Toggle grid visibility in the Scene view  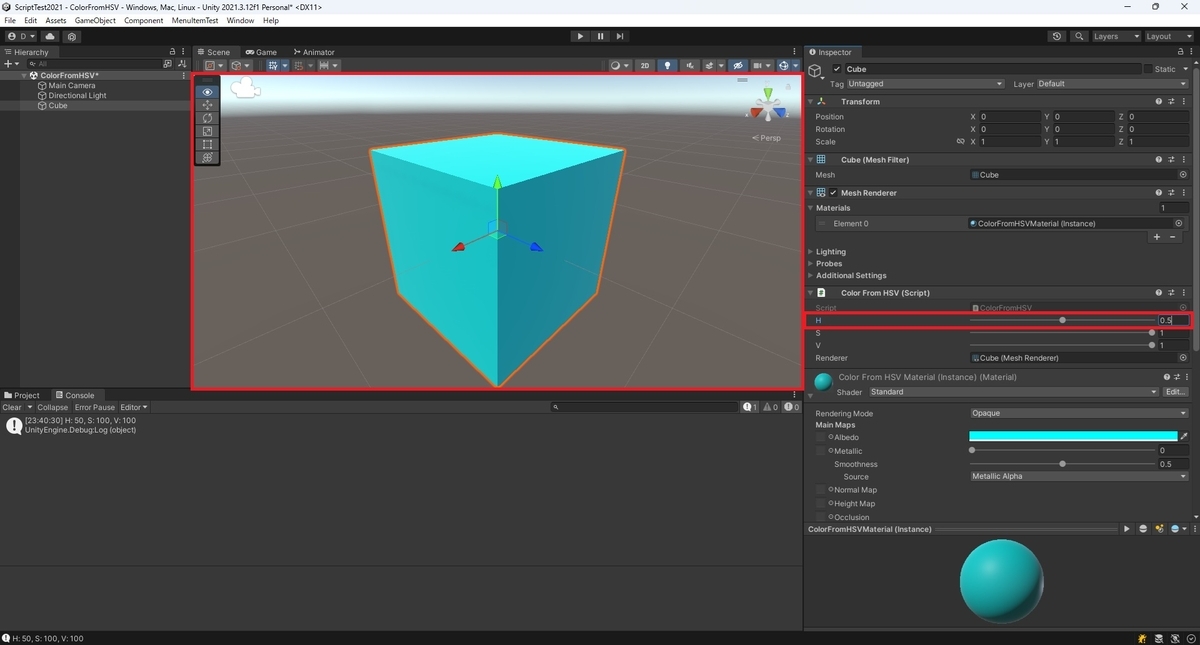(x=758, y=65)
